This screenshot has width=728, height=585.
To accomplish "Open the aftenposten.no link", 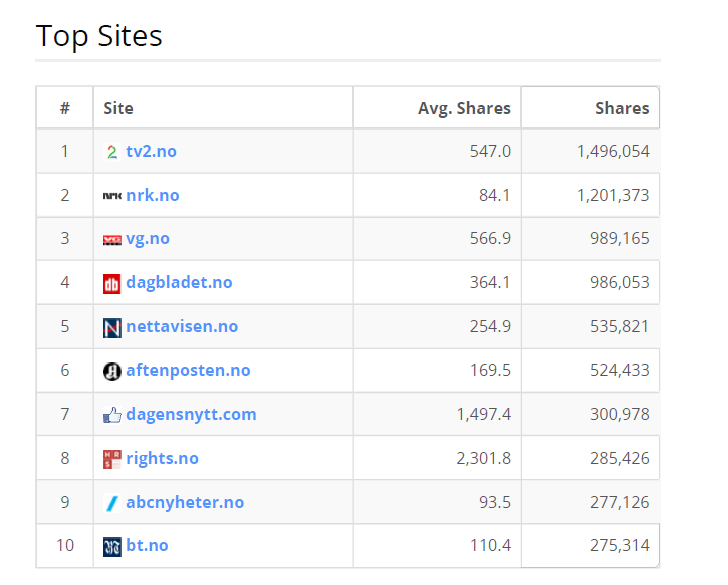I will [188, 371].
